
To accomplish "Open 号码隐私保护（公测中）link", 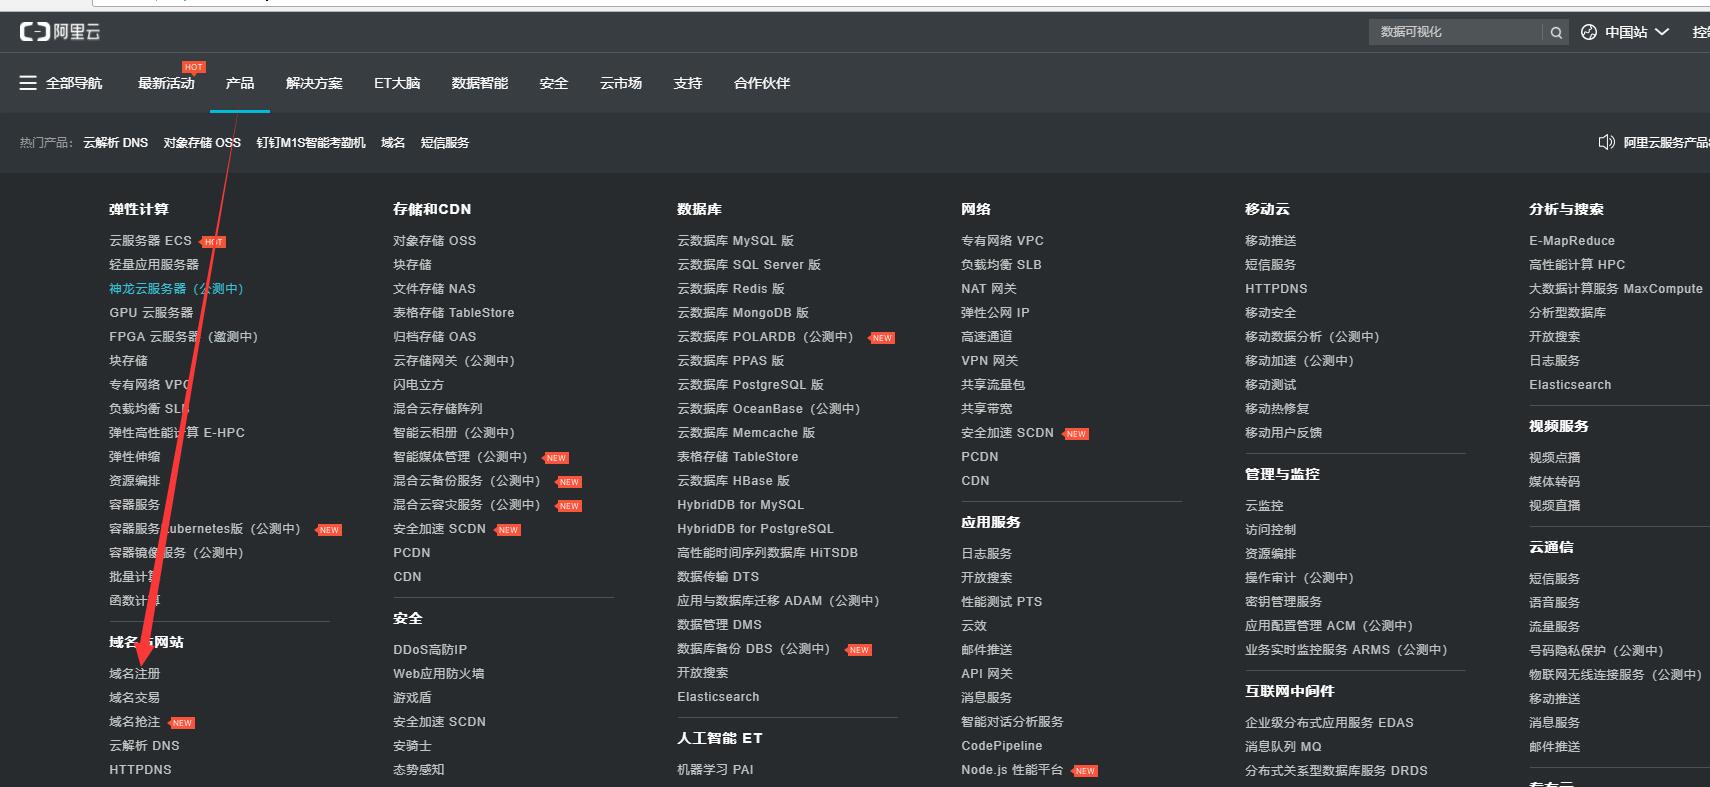I will point(1596,651).
